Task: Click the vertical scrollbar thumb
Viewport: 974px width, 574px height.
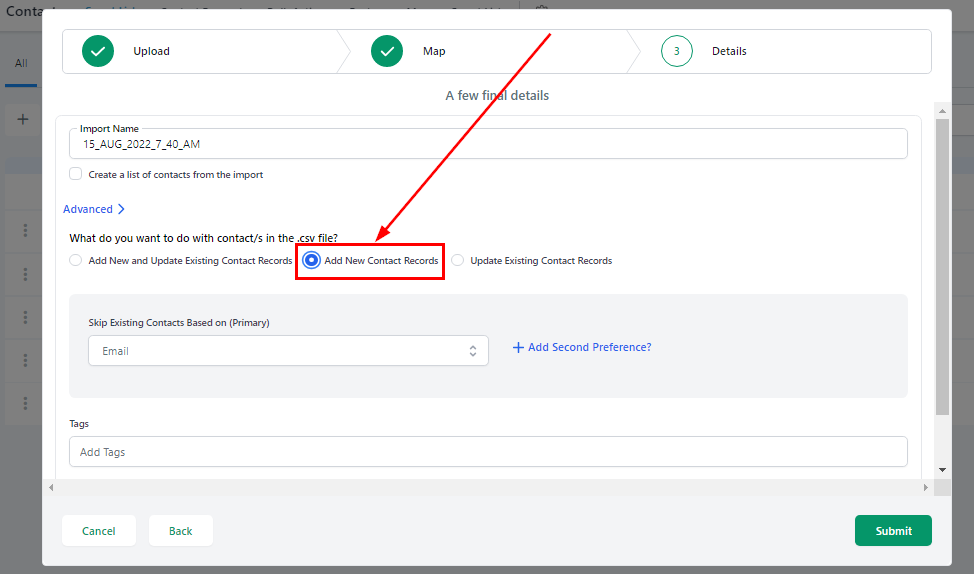Action: (x=942, y=267)
